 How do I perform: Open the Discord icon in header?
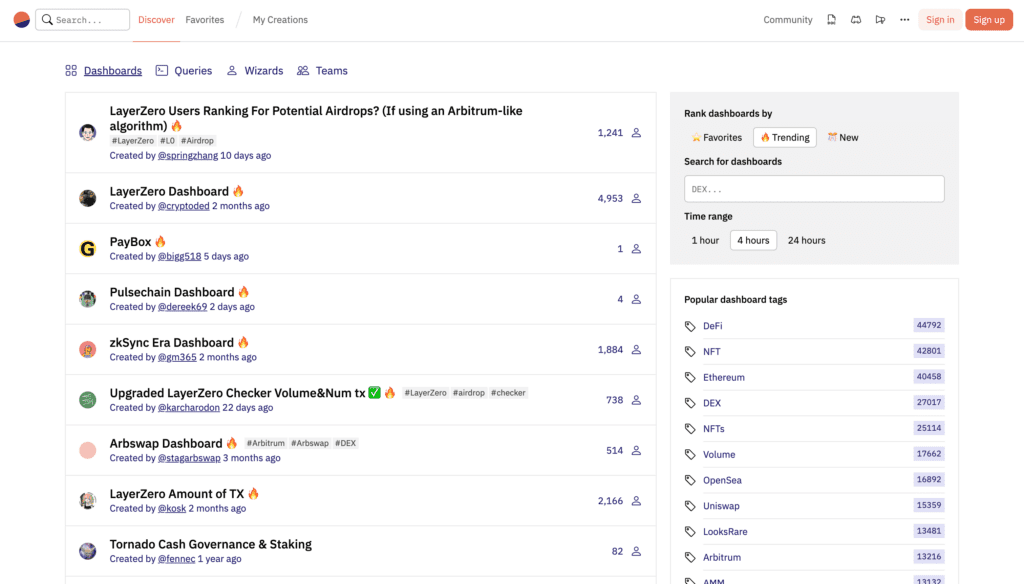[x=856, y=20]
